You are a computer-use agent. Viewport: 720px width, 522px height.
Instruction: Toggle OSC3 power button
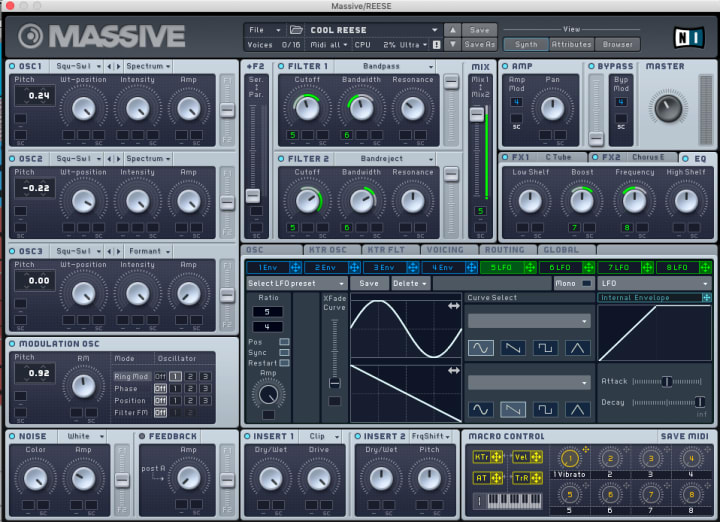[12, 251]
